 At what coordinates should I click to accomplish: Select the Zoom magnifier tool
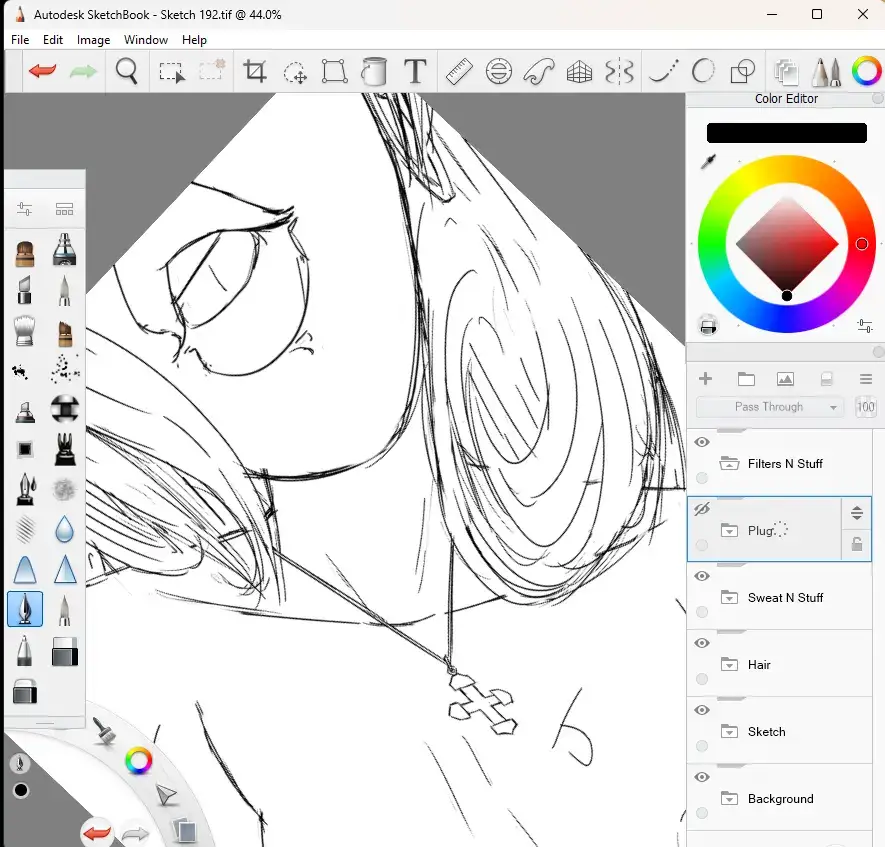click(126, 72)
